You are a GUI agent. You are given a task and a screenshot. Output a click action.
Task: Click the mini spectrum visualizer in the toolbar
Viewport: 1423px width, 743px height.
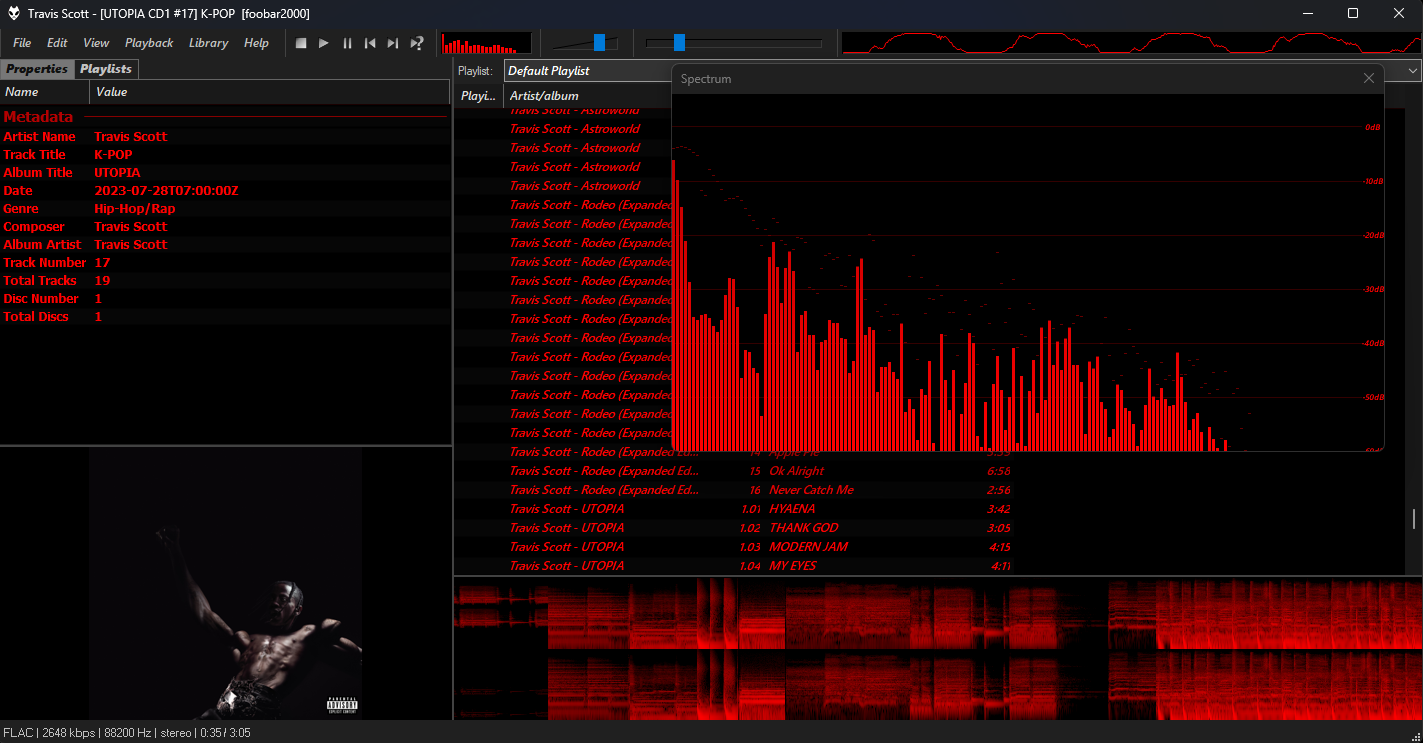click(x=486, y=43)
